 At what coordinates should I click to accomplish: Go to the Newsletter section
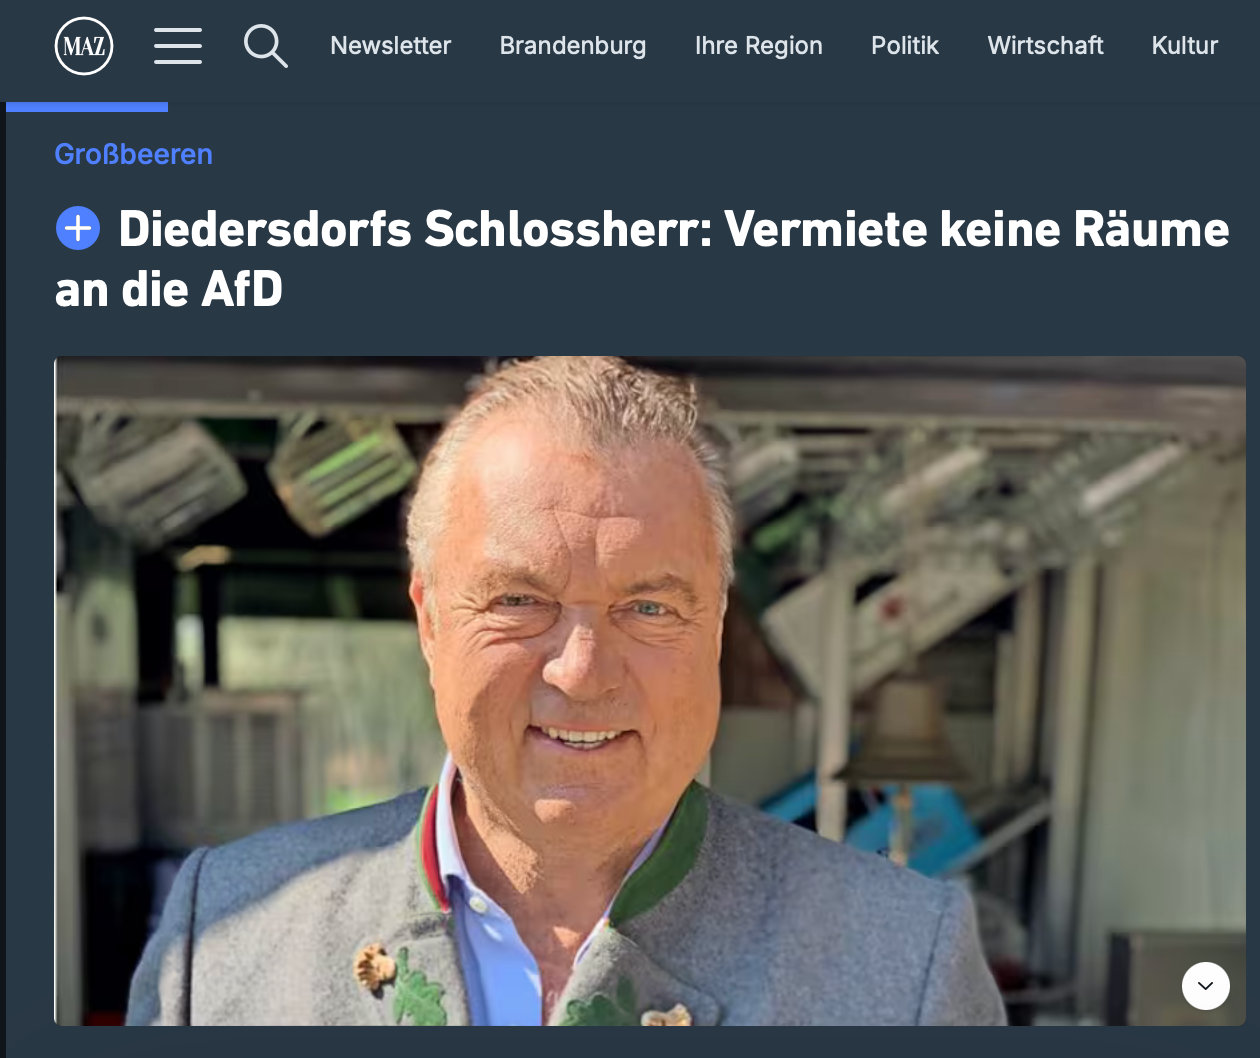coord(390,46)
